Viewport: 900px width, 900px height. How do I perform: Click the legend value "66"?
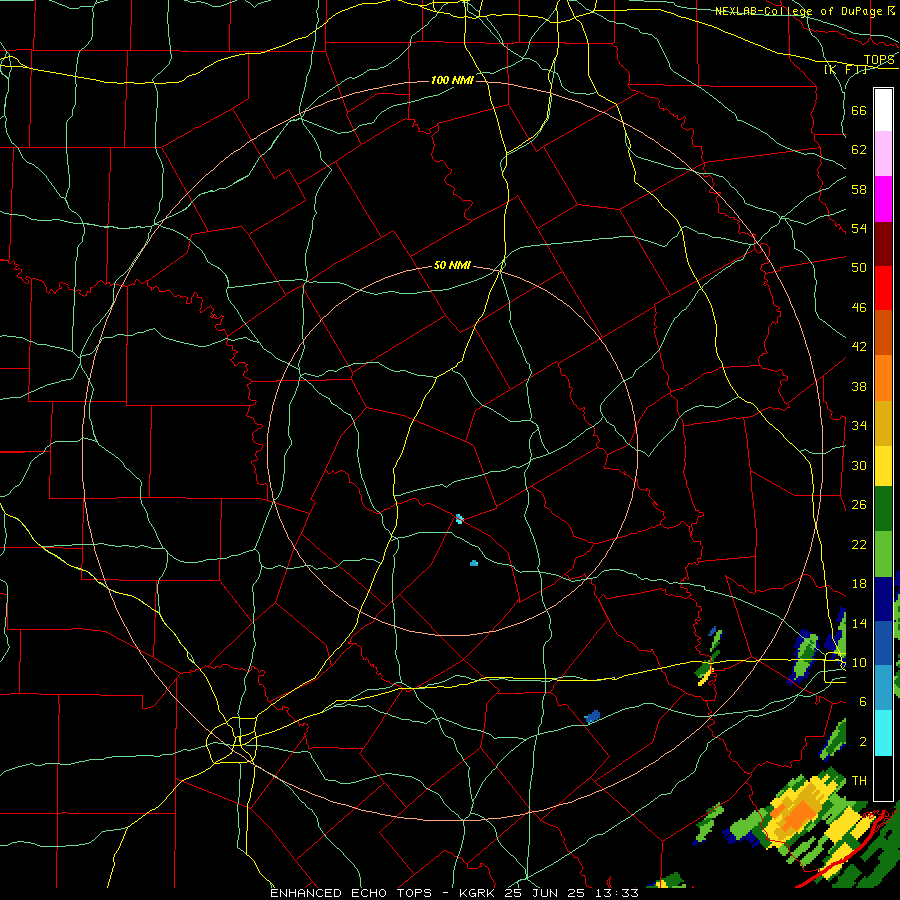(x=859, y=110)
